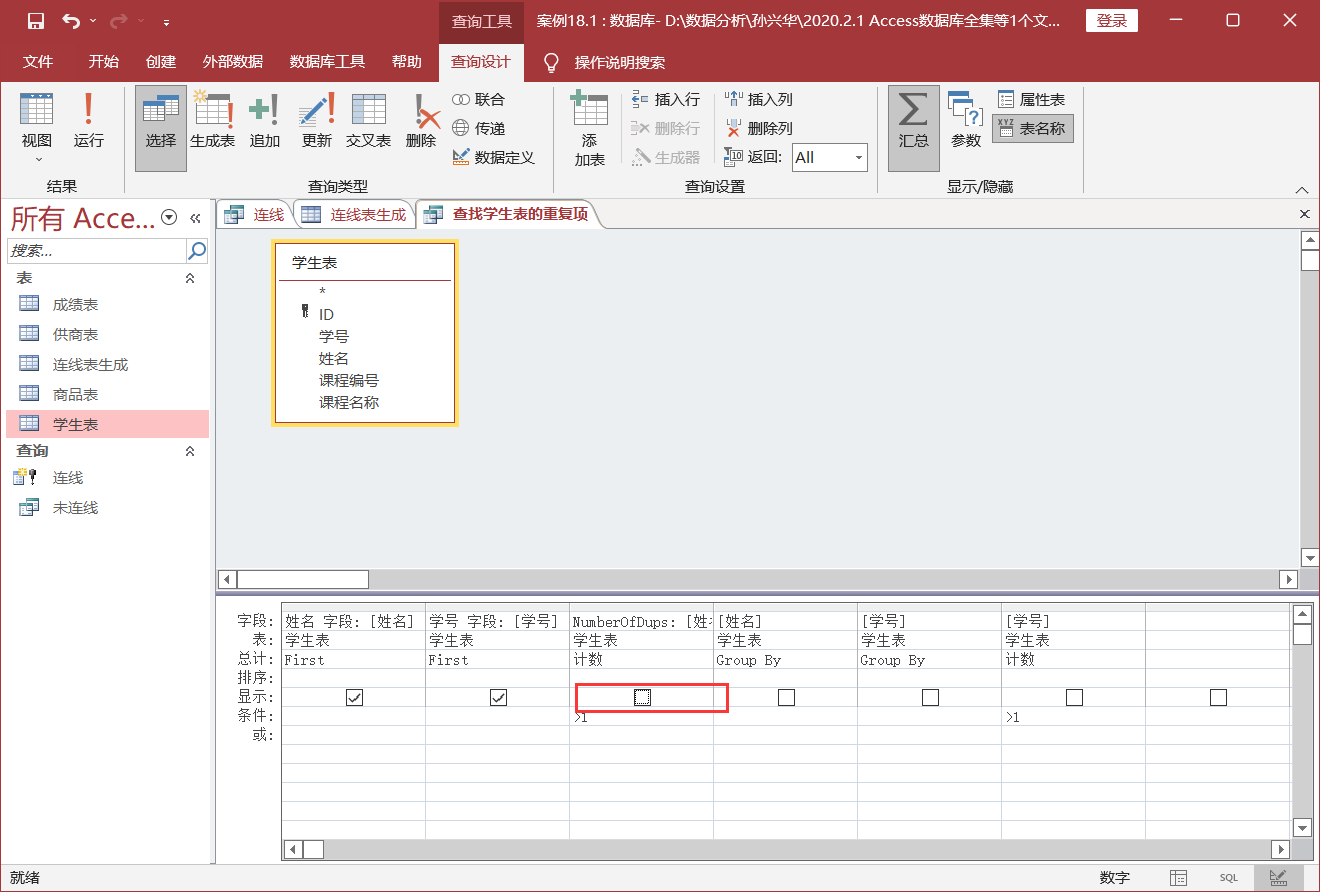1320x892 pixels.
Task: Check 显示 for NumberOfDups column
Action: [642, 697]
